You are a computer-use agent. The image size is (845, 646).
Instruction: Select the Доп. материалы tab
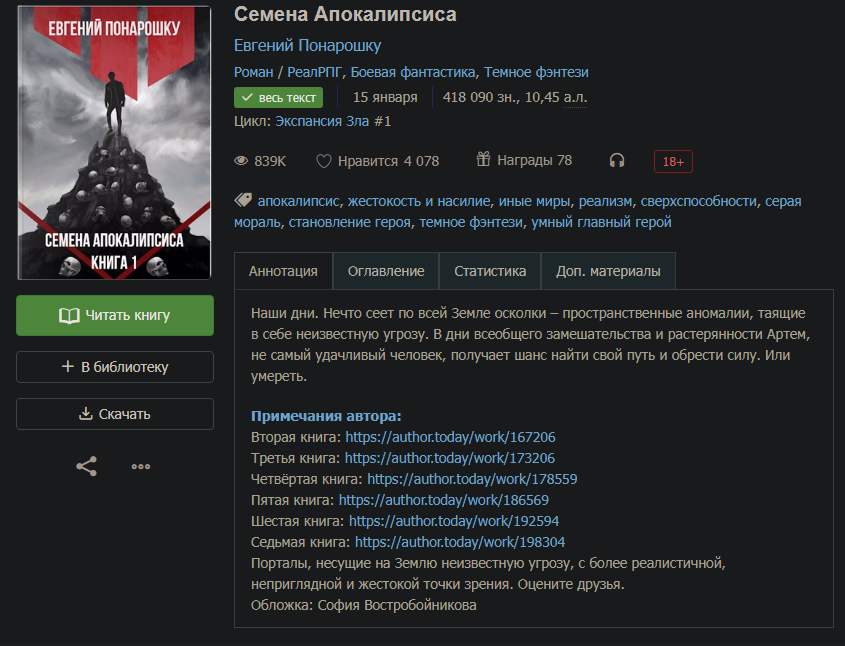(x=608, y=271)
